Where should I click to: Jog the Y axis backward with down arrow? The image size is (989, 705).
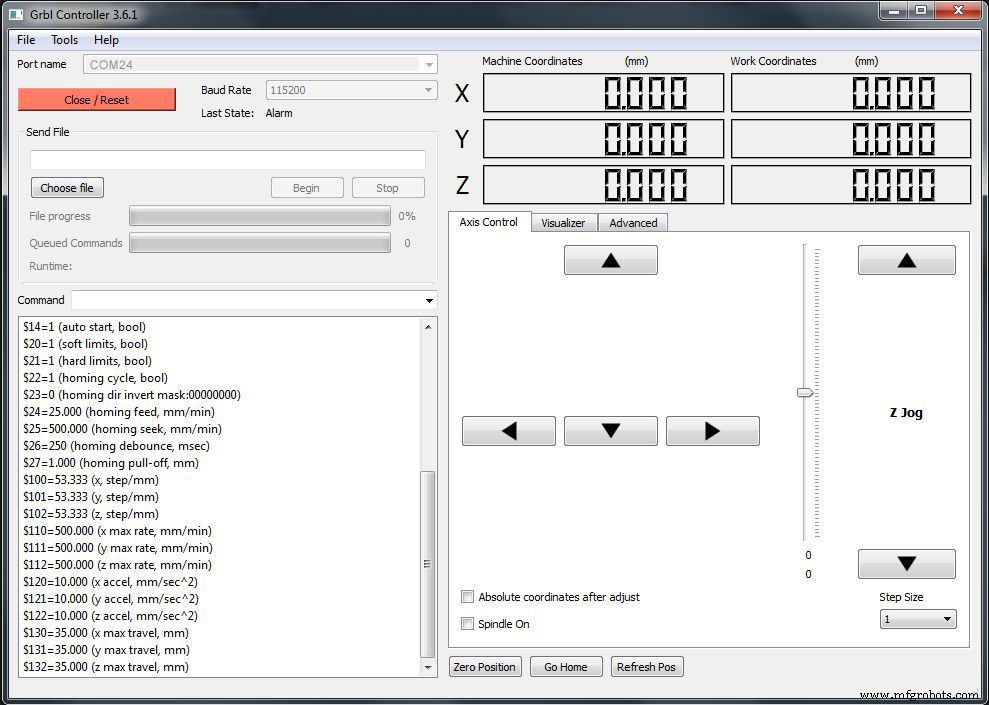coord(610,430)
